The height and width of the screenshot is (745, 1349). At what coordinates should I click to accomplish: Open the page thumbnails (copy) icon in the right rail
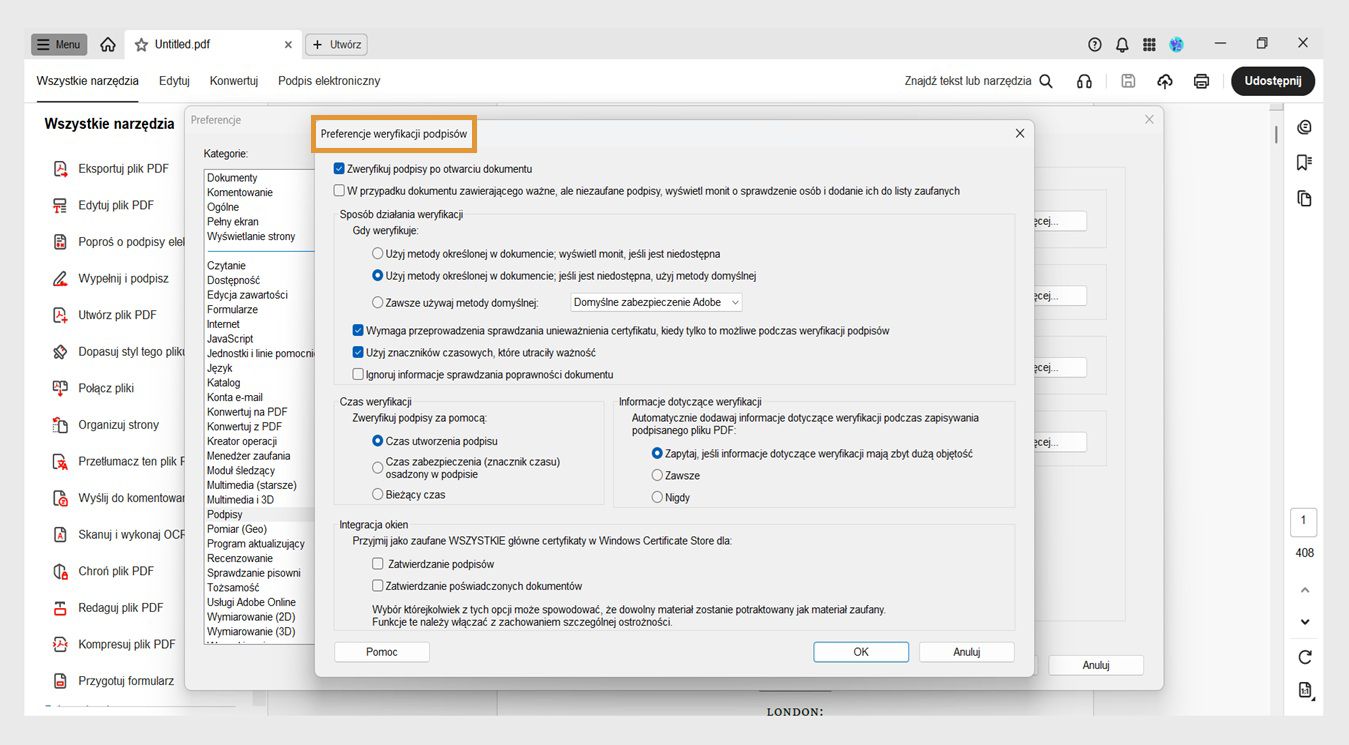[1304, 198]
